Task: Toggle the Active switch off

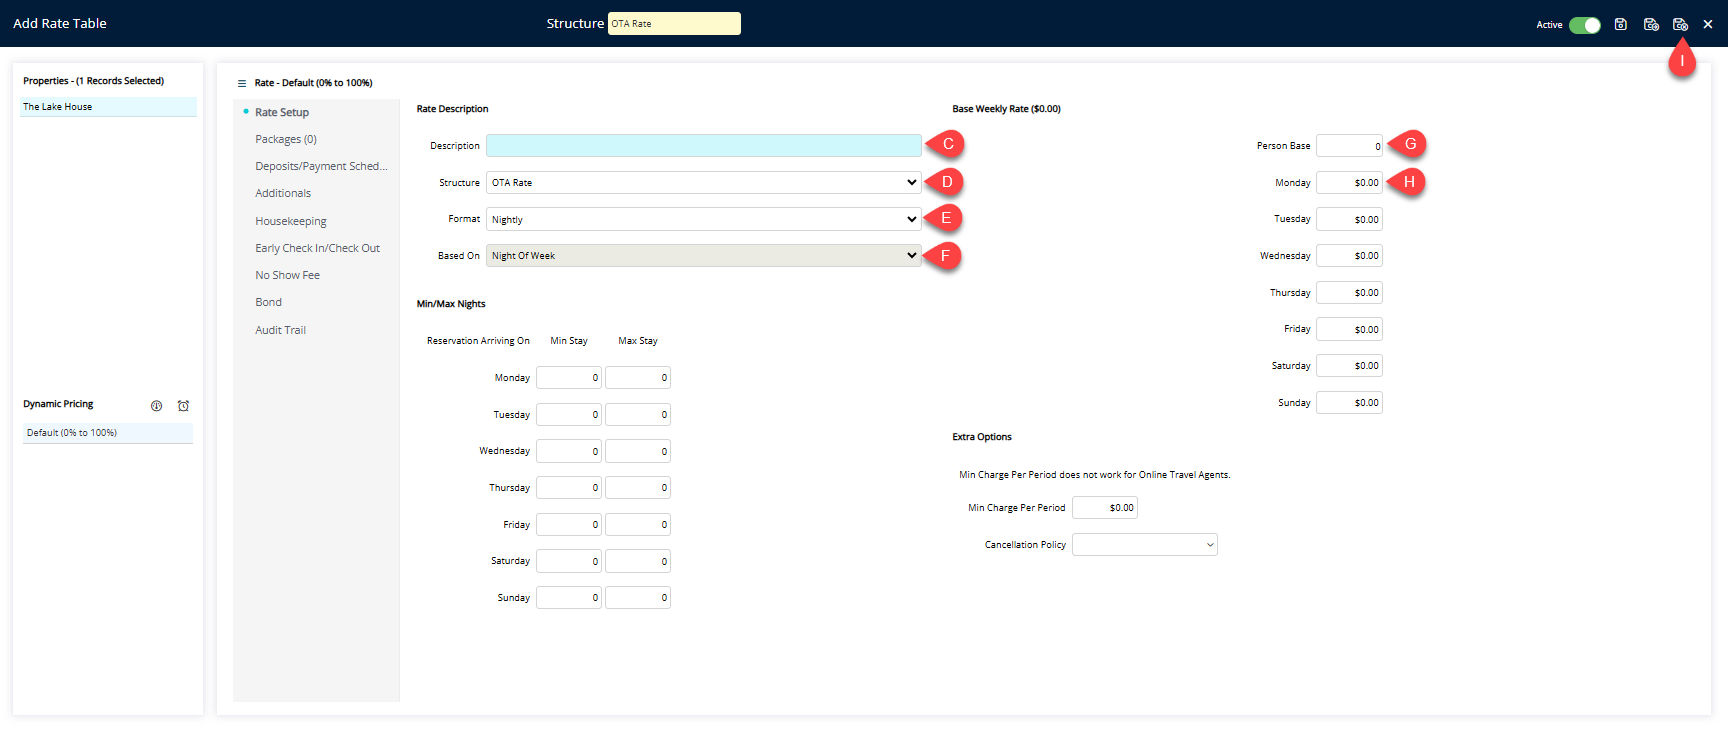Action: [1584, 25]
